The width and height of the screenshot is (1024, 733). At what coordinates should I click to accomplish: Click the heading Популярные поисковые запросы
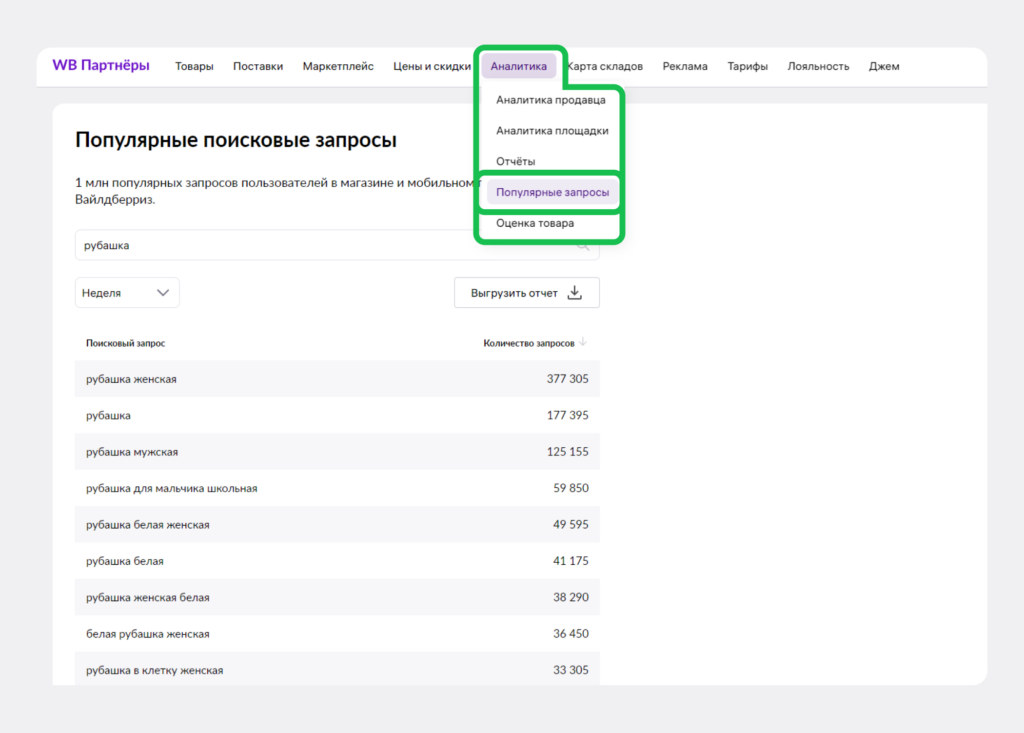(236, 140)
